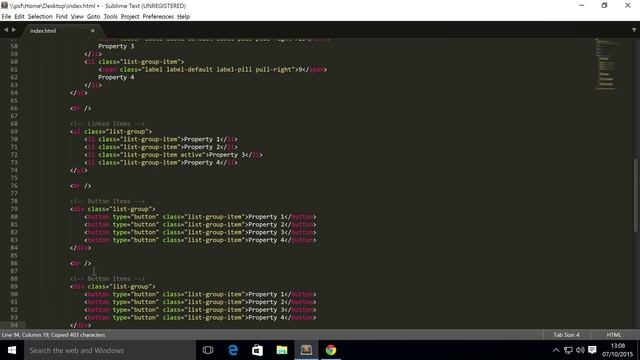Click the 'Button Items' comment on line 88
This screenshot has height=360, width=640.
tap(107, 279)
